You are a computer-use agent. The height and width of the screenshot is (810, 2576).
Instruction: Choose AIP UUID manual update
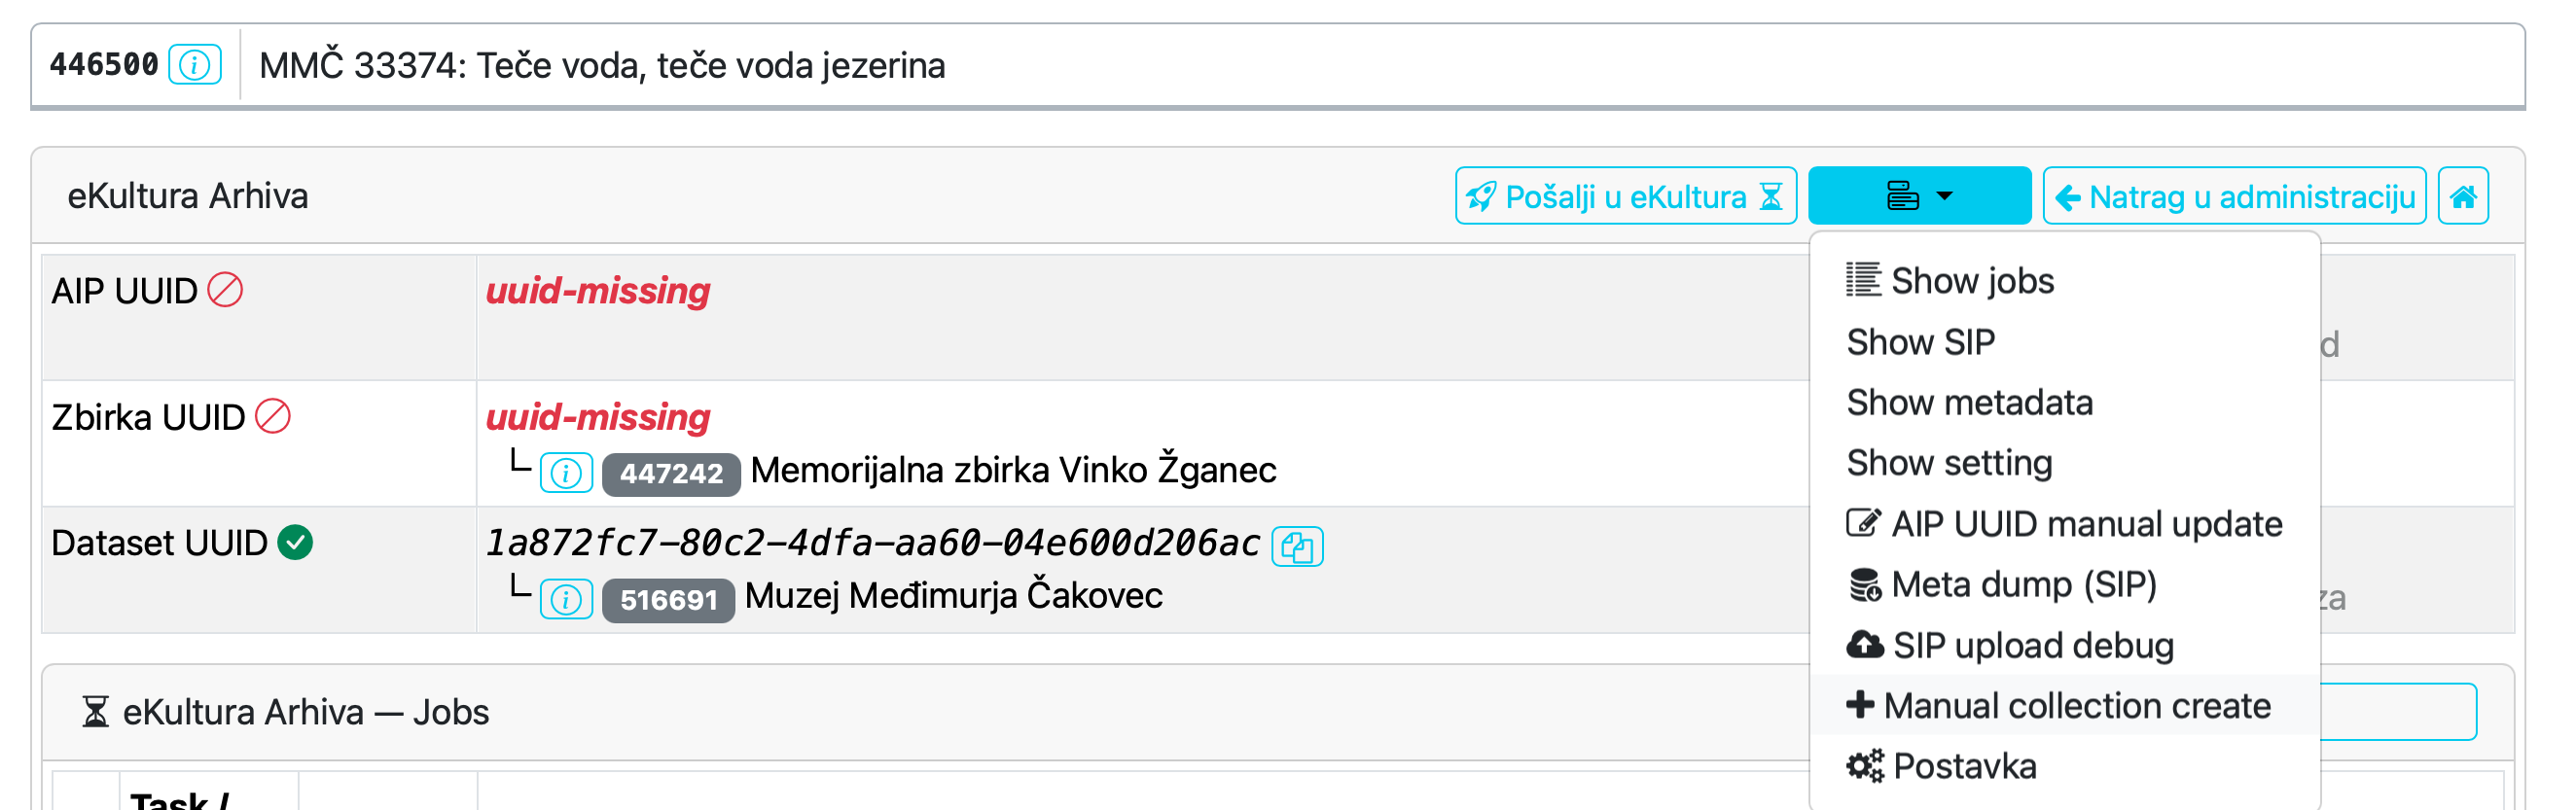tap(2085, 524)
